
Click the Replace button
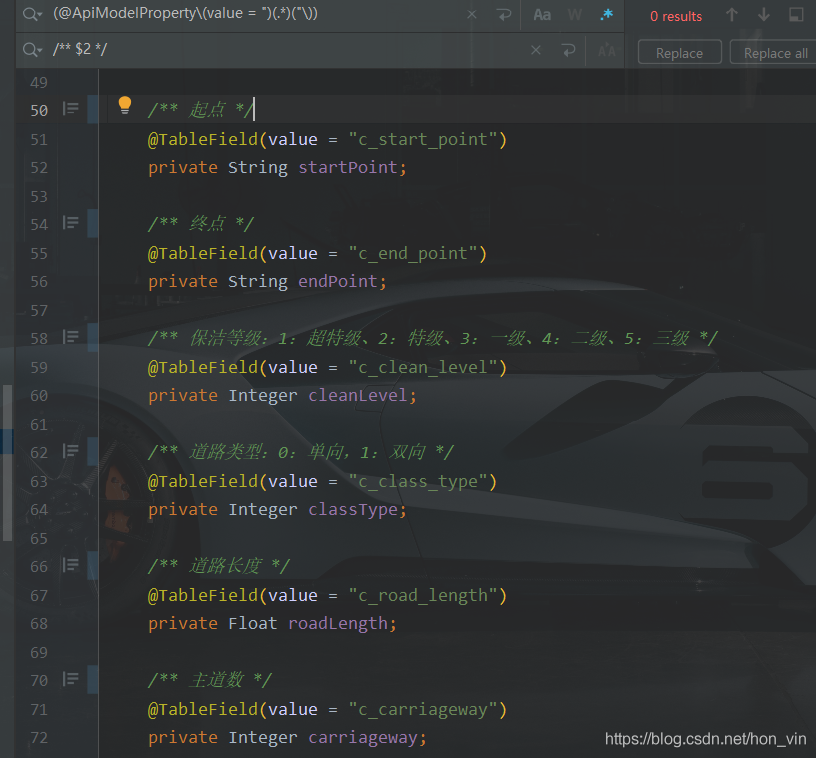coord(679,52)
